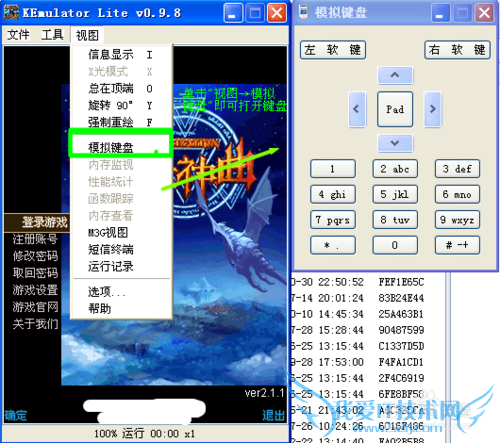
Task: Close the 模拟键盘 window
Action: pos(484,13)
